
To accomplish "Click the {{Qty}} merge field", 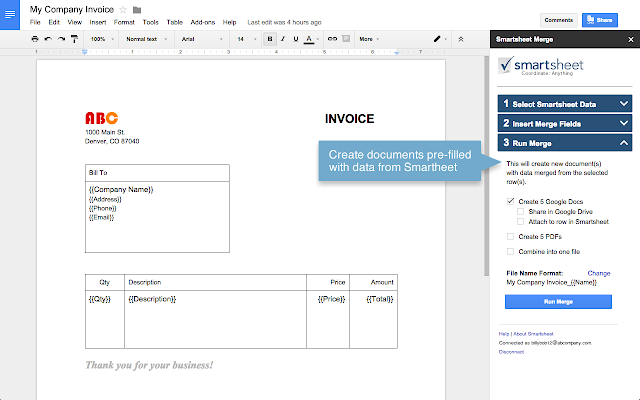I will tap(100, 299).
